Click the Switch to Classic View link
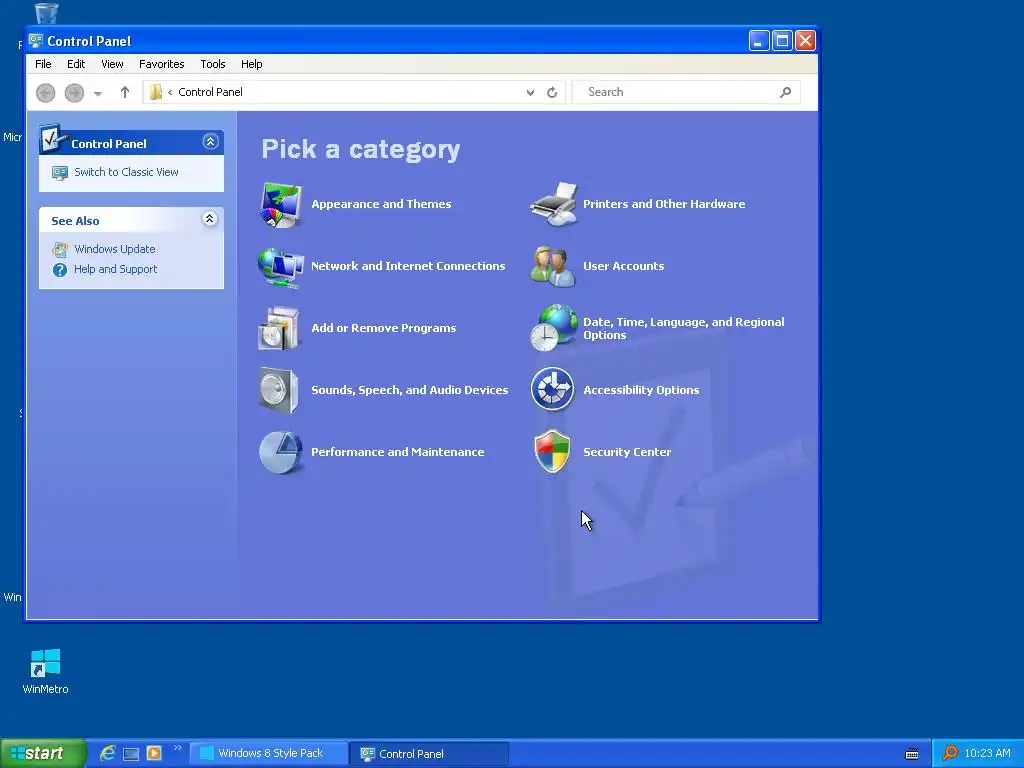 tap(126, 172)
